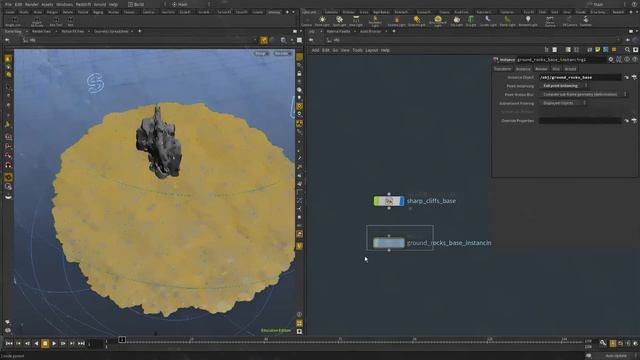Screen dimensions: 640x360
Task: Select ground_rocks_base_instancing node in network
Action: point(389,243)
